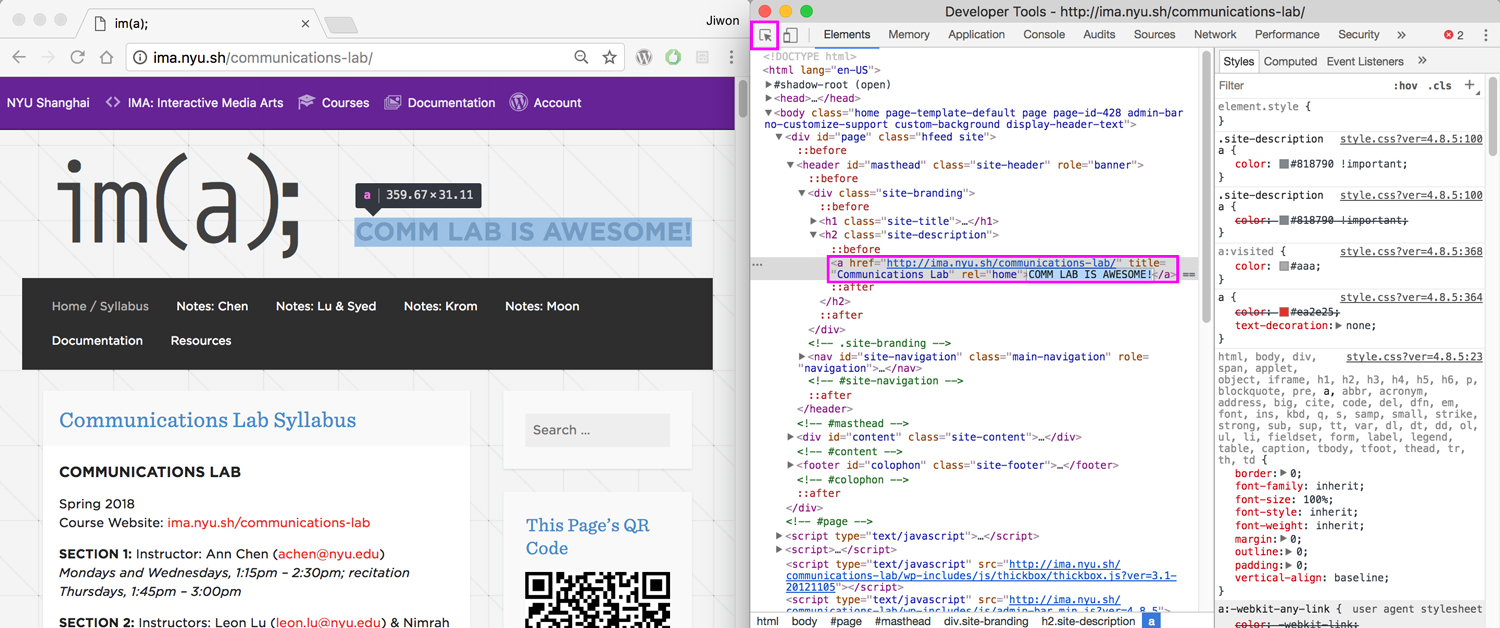The image size is (1500, 628).
Task: Go to the browser home icon
Action: (x=106, y=58)
